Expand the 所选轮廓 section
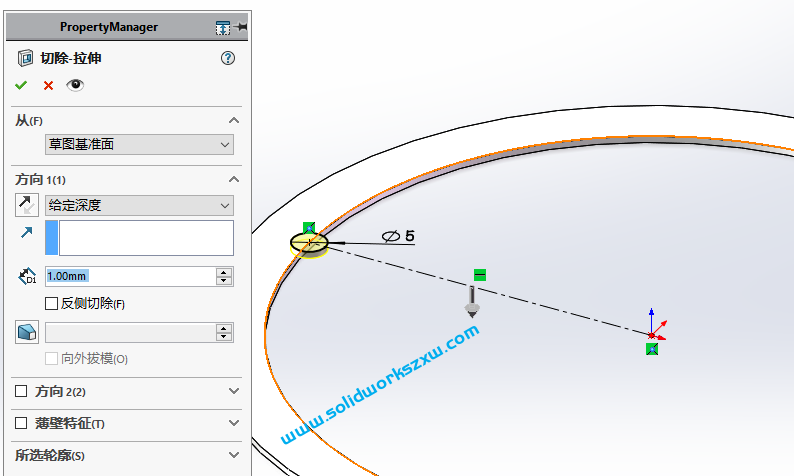 pyautogui.click(x=234, y=455)
